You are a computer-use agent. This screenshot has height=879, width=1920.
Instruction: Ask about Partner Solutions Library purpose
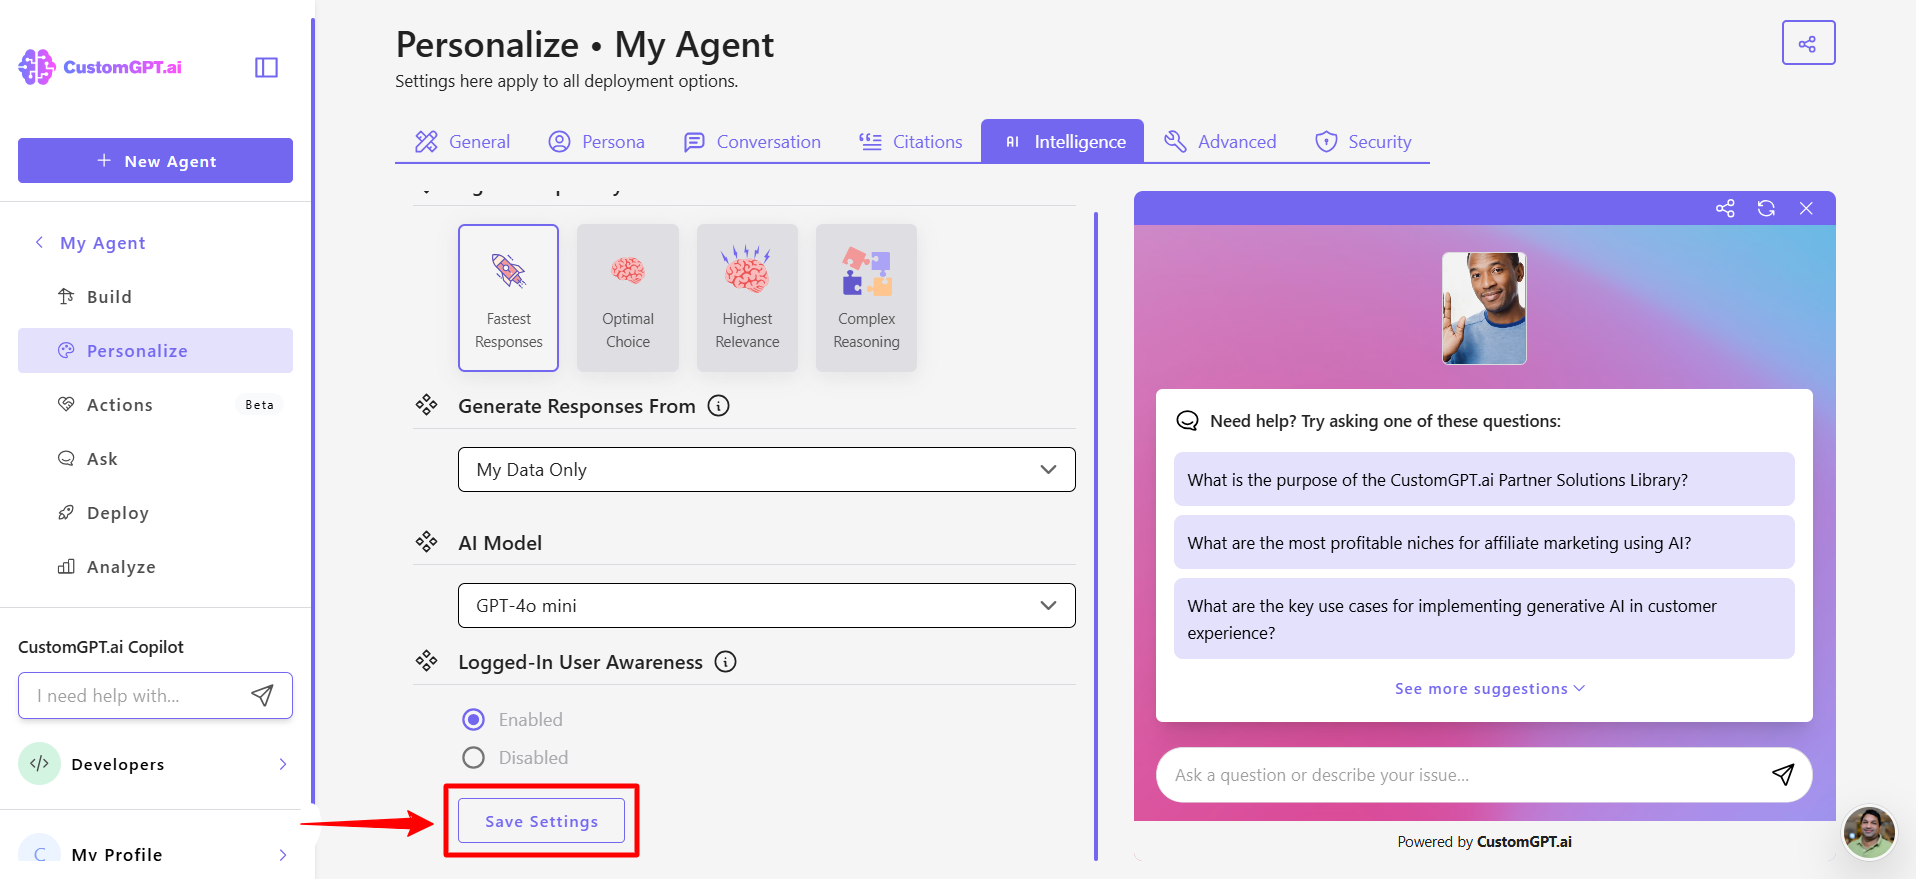(1484, 480)
